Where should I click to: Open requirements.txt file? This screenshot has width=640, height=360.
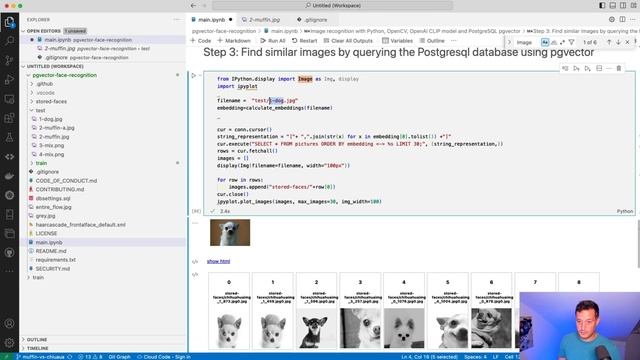click(56, 260)
